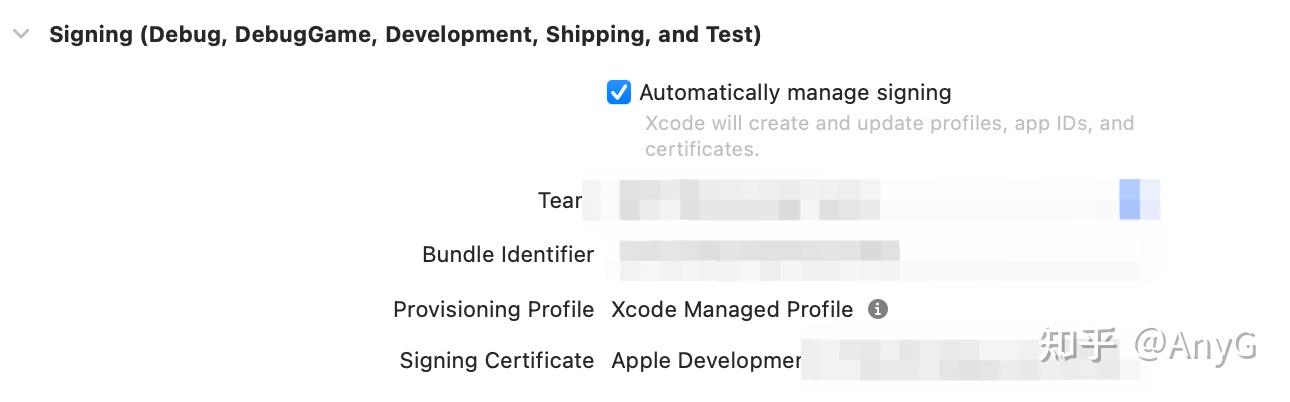
Task: Uncheck Automatically manage signing checkbox
Action: pyautogui.click(x=619, y=93)
